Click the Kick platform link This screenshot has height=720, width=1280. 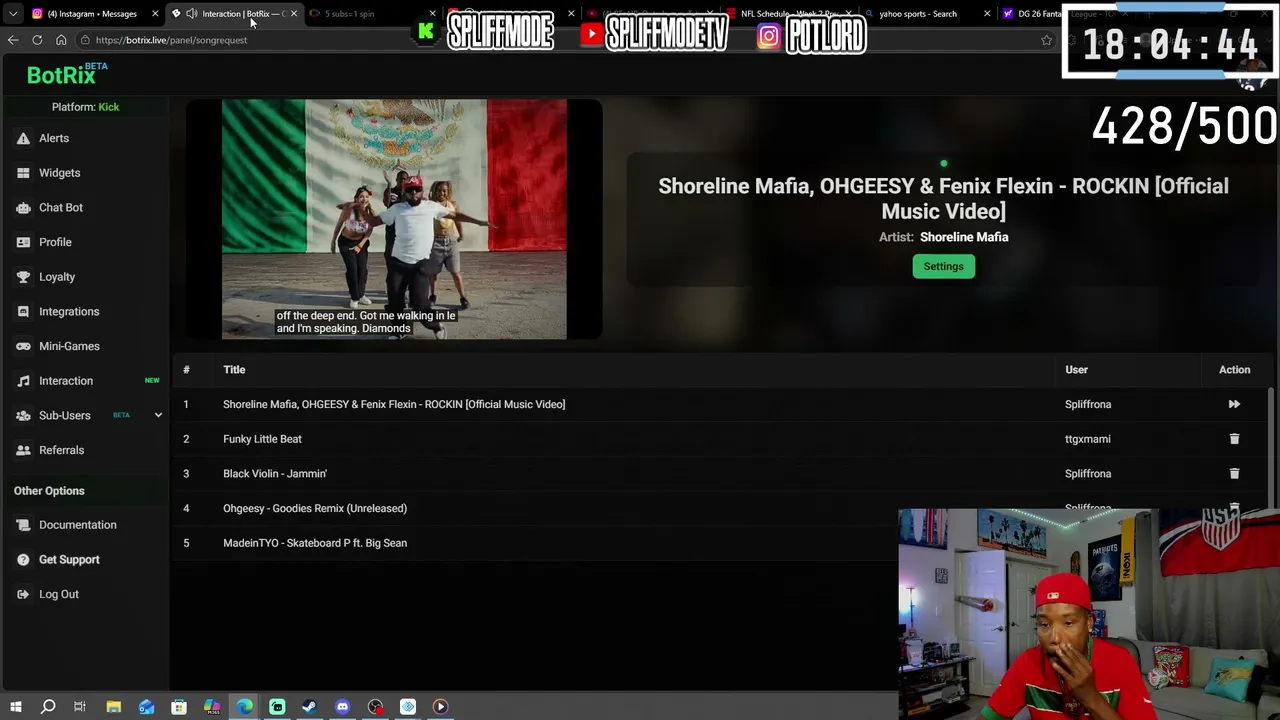(109, 107)
